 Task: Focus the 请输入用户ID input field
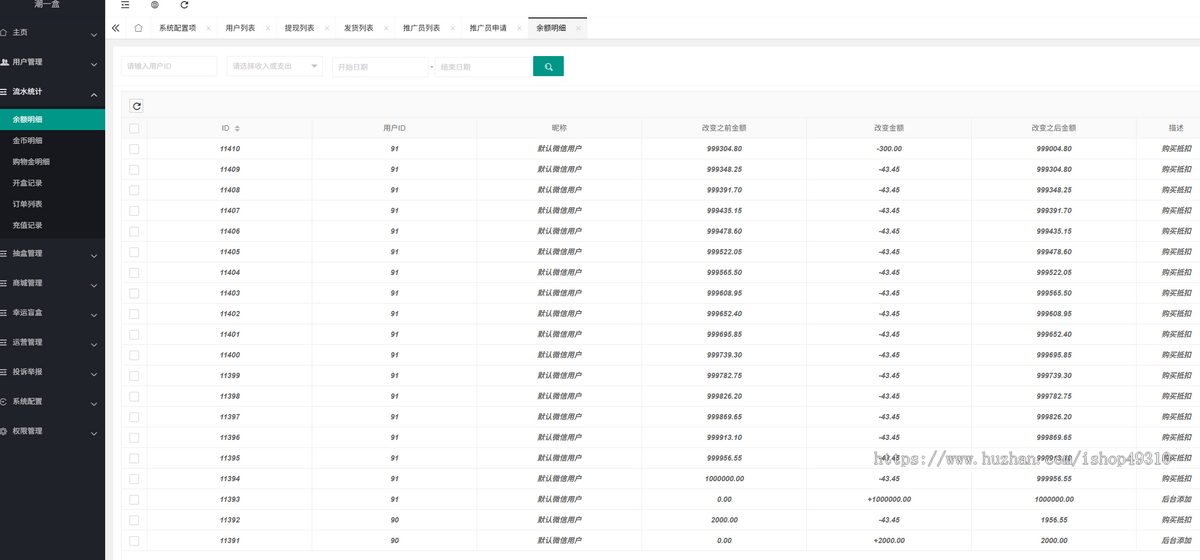point(169,66)
